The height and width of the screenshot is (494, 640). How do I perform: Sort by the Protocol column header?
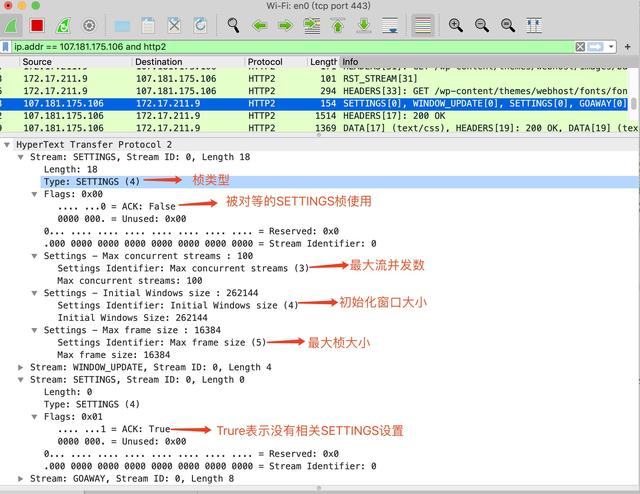[265, 62]
